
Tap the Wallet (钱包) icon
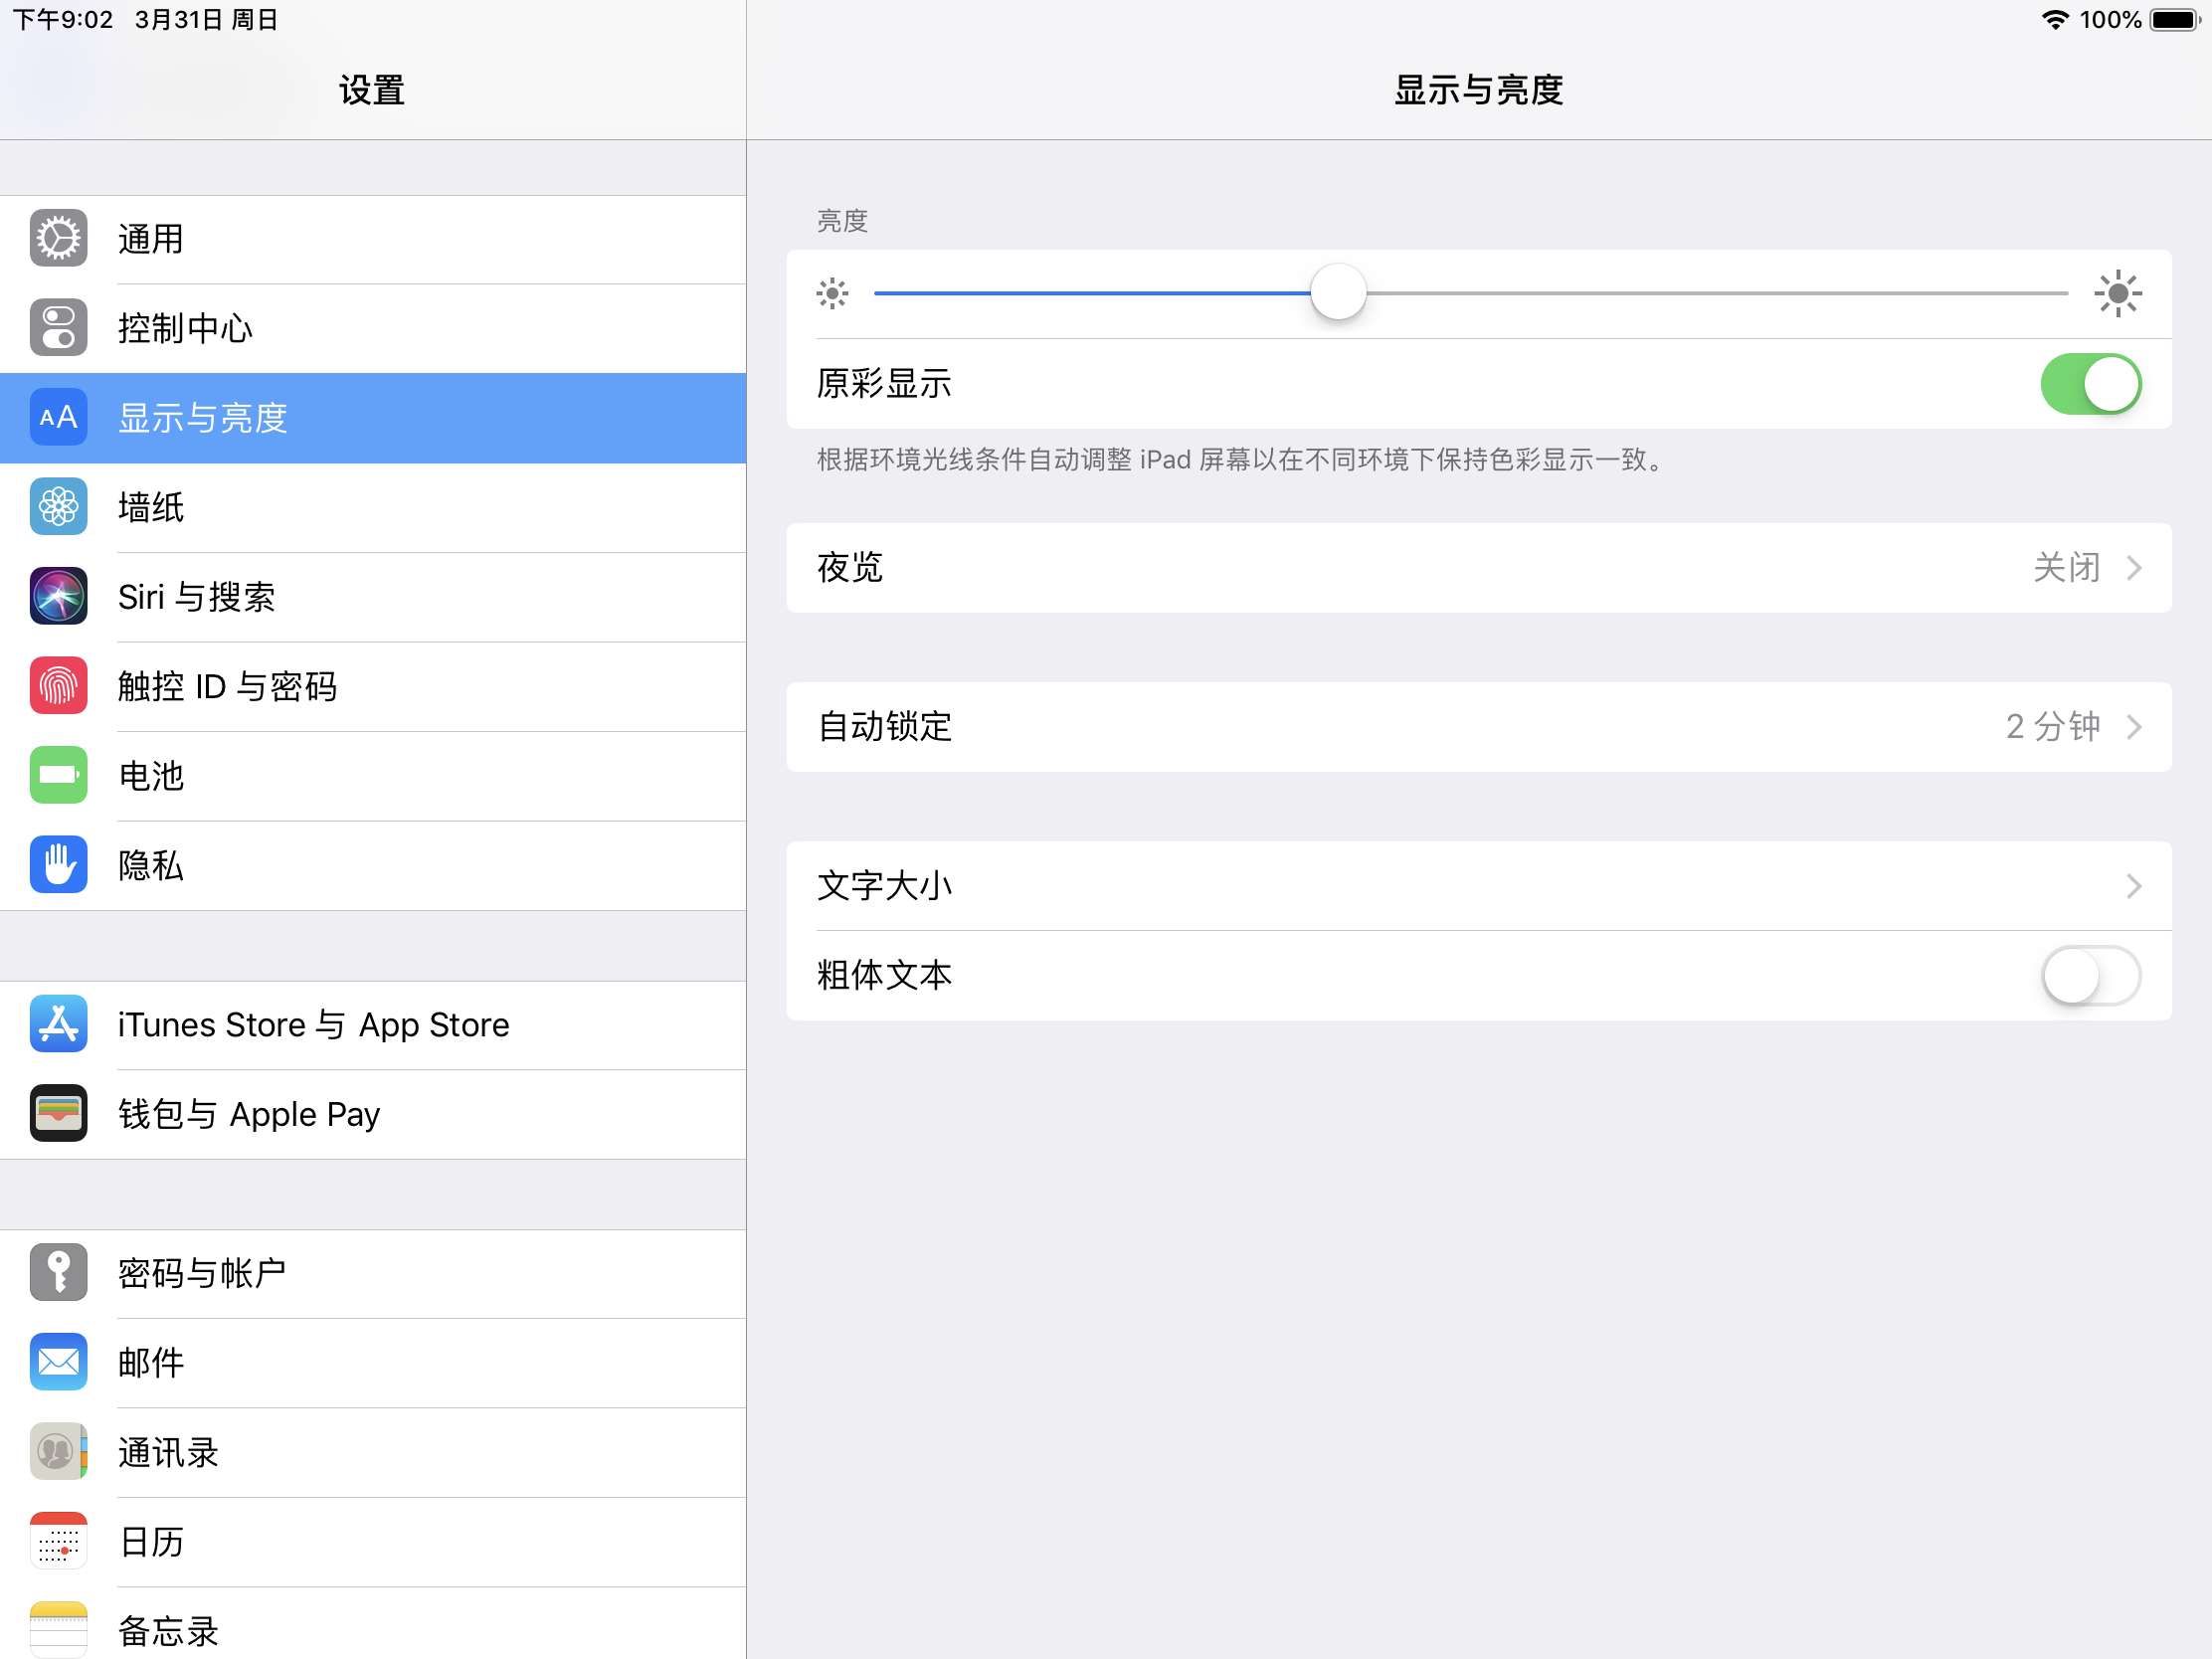tap(58, 1113)
